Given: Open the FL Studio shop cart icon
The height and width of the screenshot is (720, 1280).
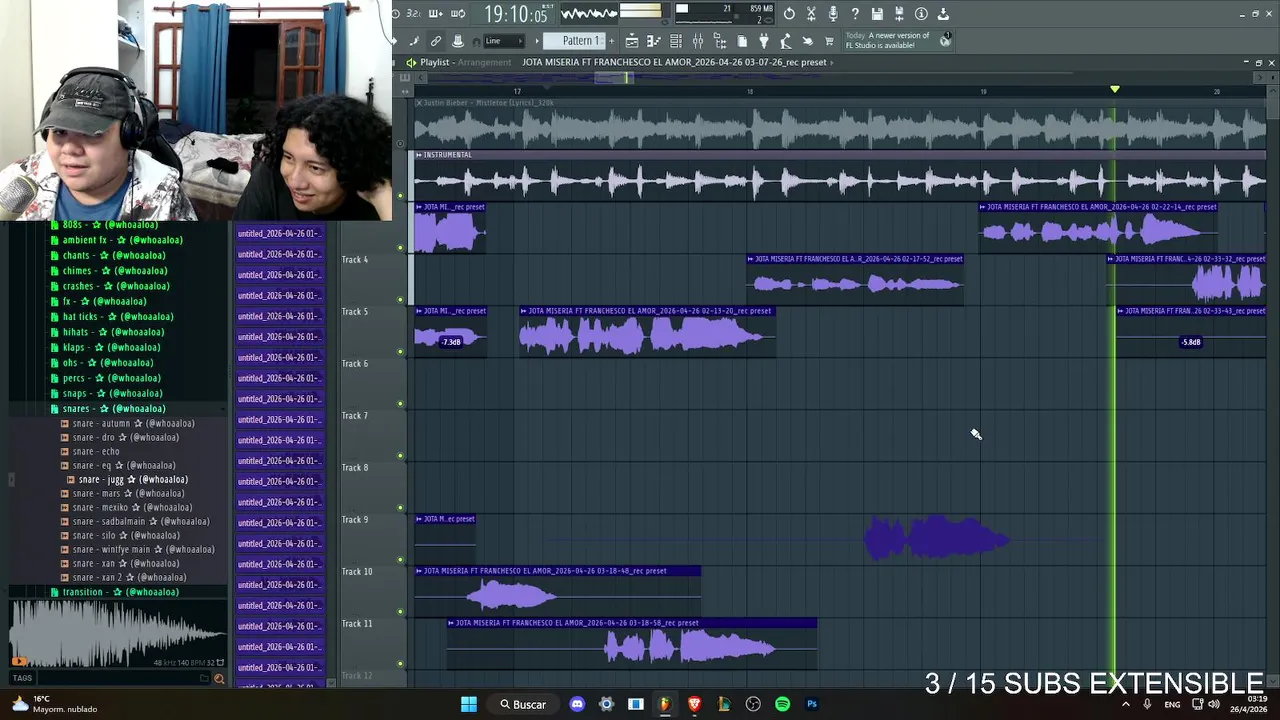Looking at the screenshot, I should pyautogui.click(x=829, y=41).
